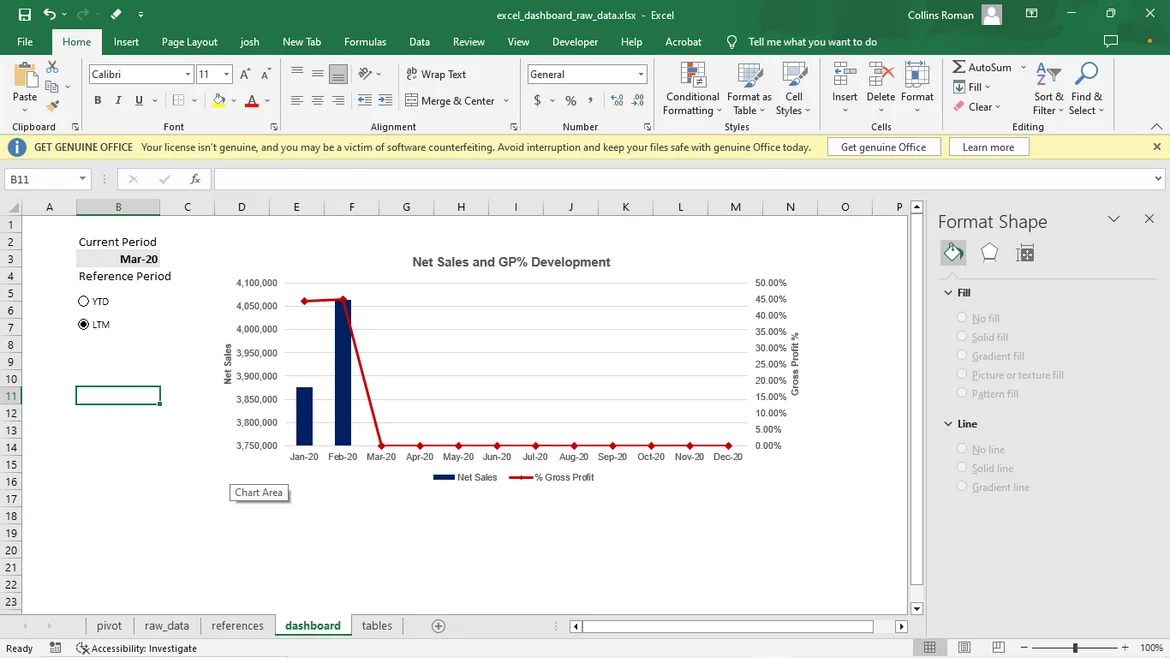Select the LTM radio button
1170x658 pixels.
84,324
